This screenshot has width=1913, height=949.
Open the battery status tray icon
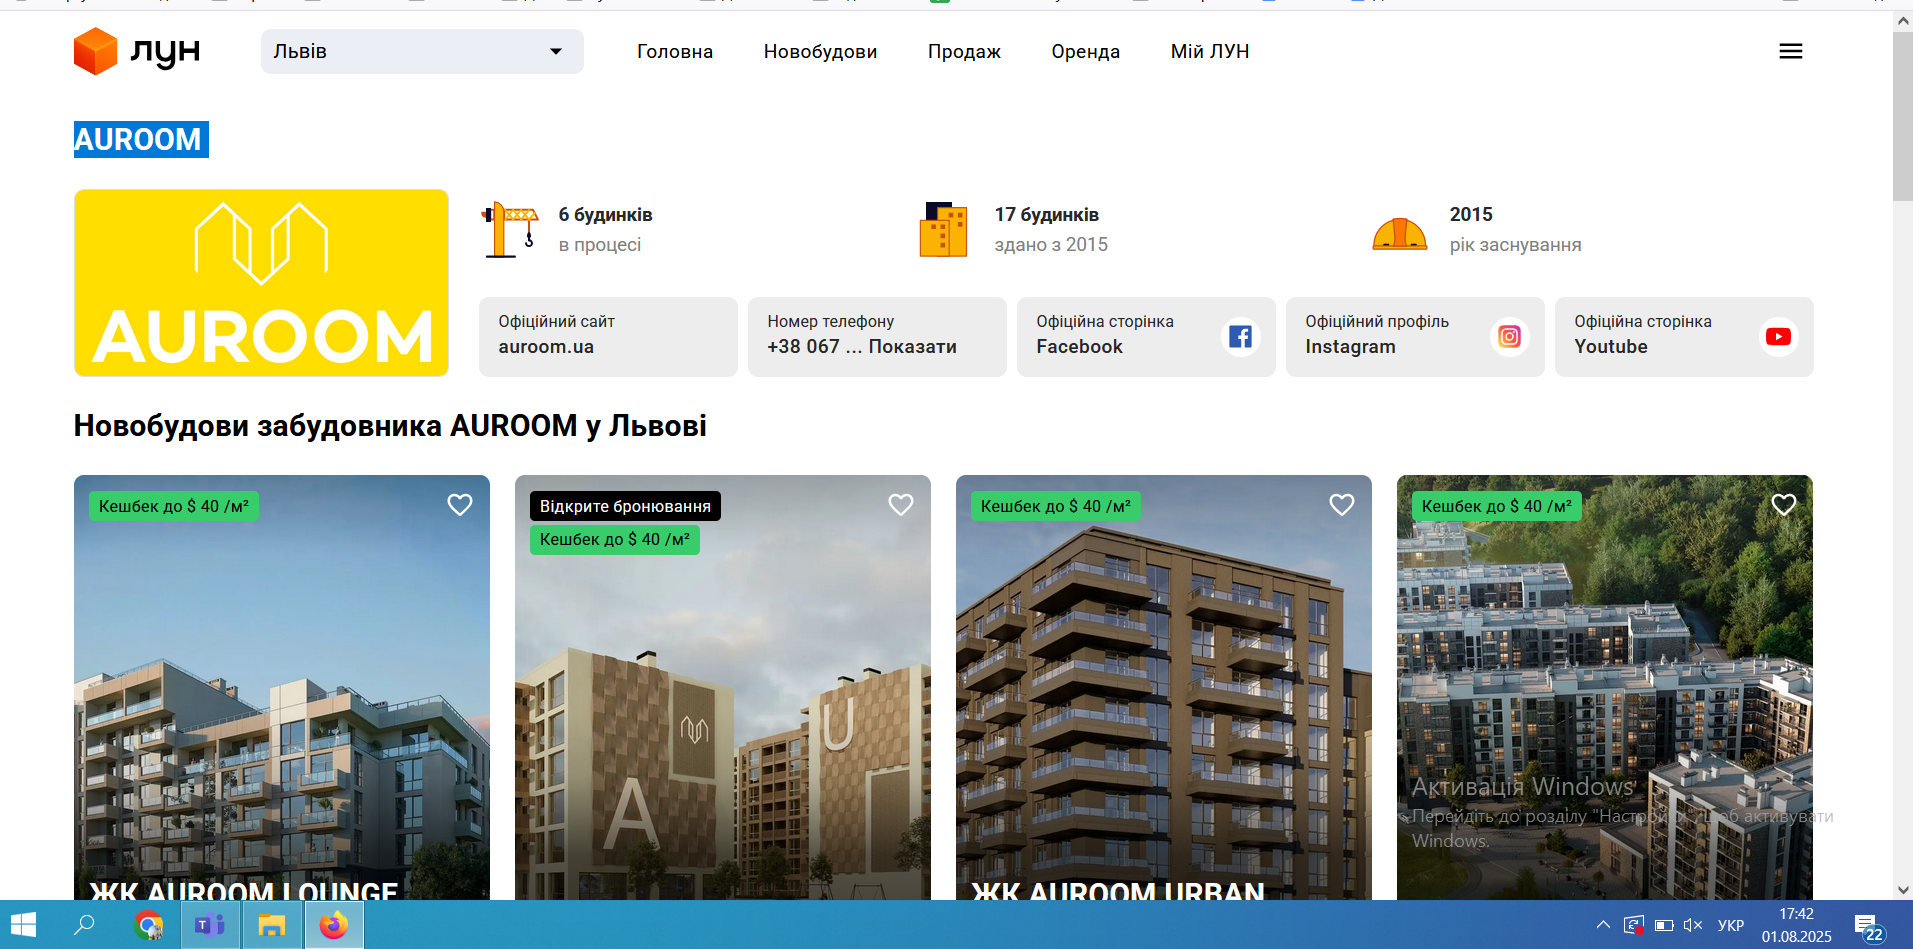pyautogui.click(x=1664, y=925)
